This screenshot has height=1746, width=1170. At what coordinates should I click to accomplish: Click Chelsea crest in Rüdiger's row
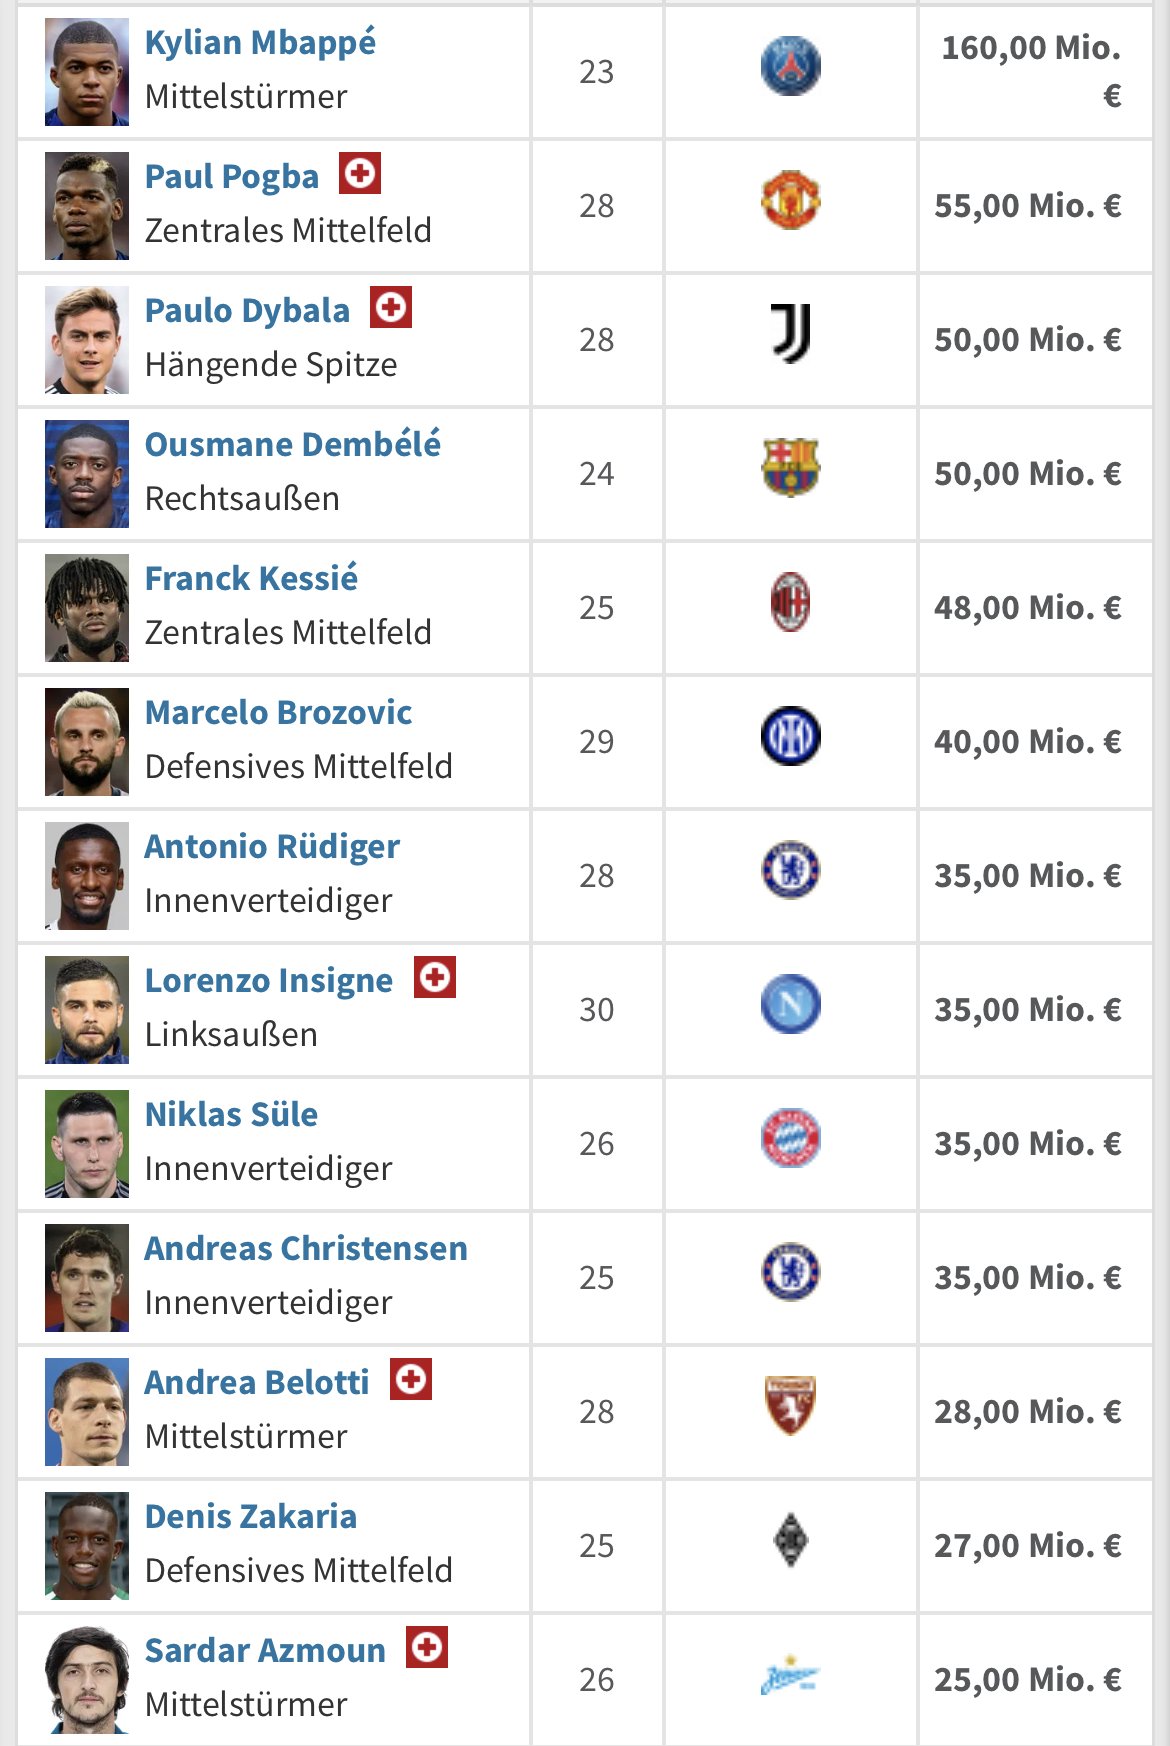coord(790,870)
